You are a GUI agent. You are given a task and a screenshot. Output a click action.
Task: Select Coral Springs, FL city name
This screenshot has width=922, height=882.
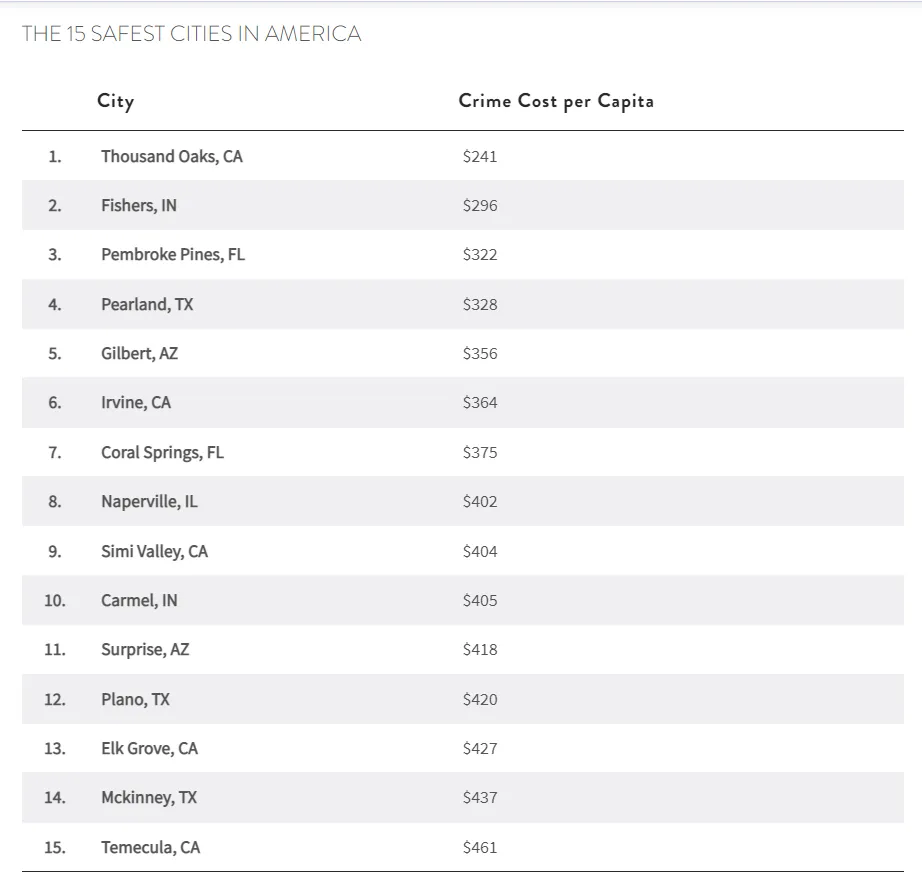point(162,452)
